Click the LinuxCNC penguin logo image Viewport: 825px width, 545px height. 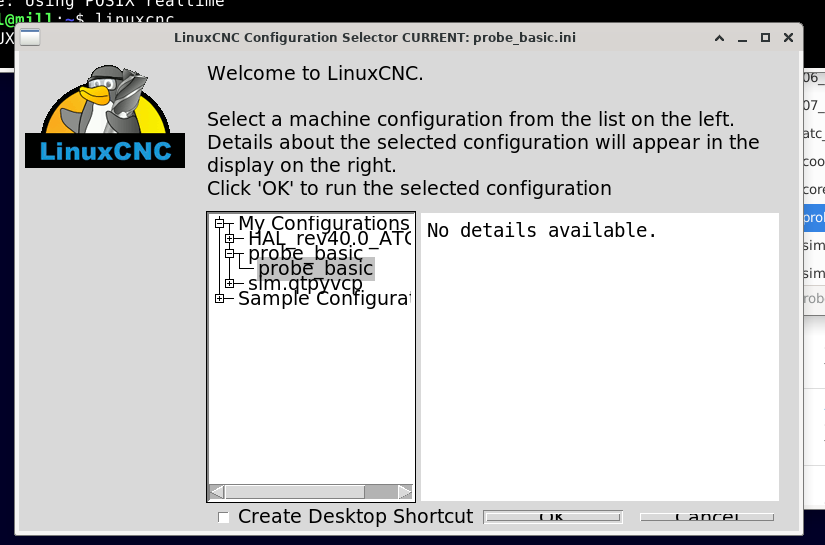(x=105, y=116)
